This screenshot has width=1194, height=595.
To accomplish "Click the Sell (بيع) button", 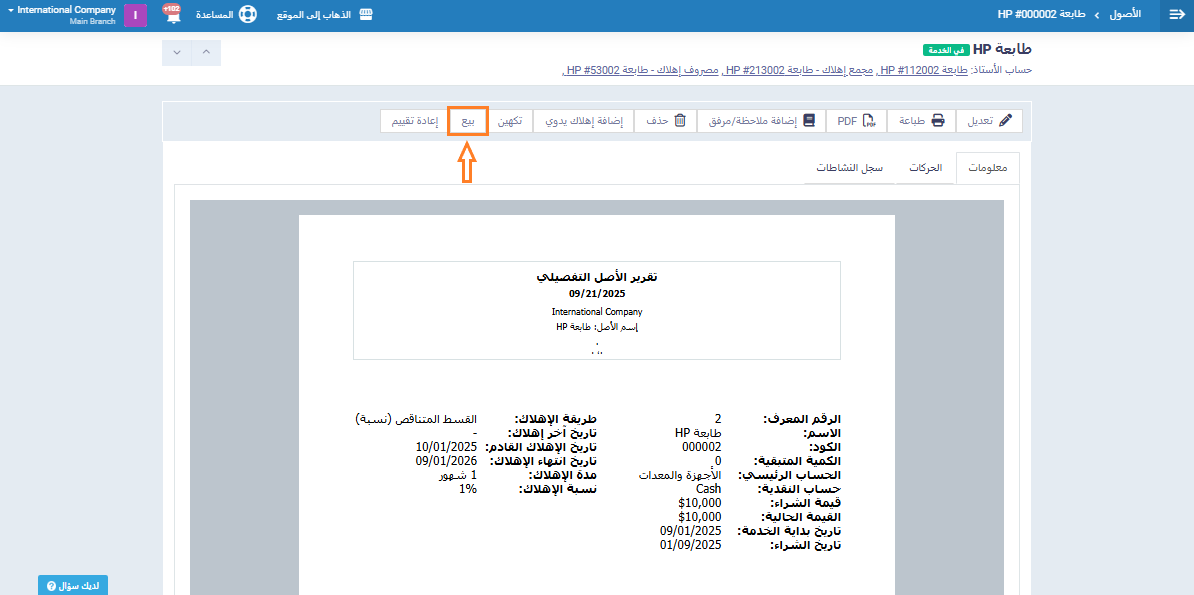I will 468,121.
